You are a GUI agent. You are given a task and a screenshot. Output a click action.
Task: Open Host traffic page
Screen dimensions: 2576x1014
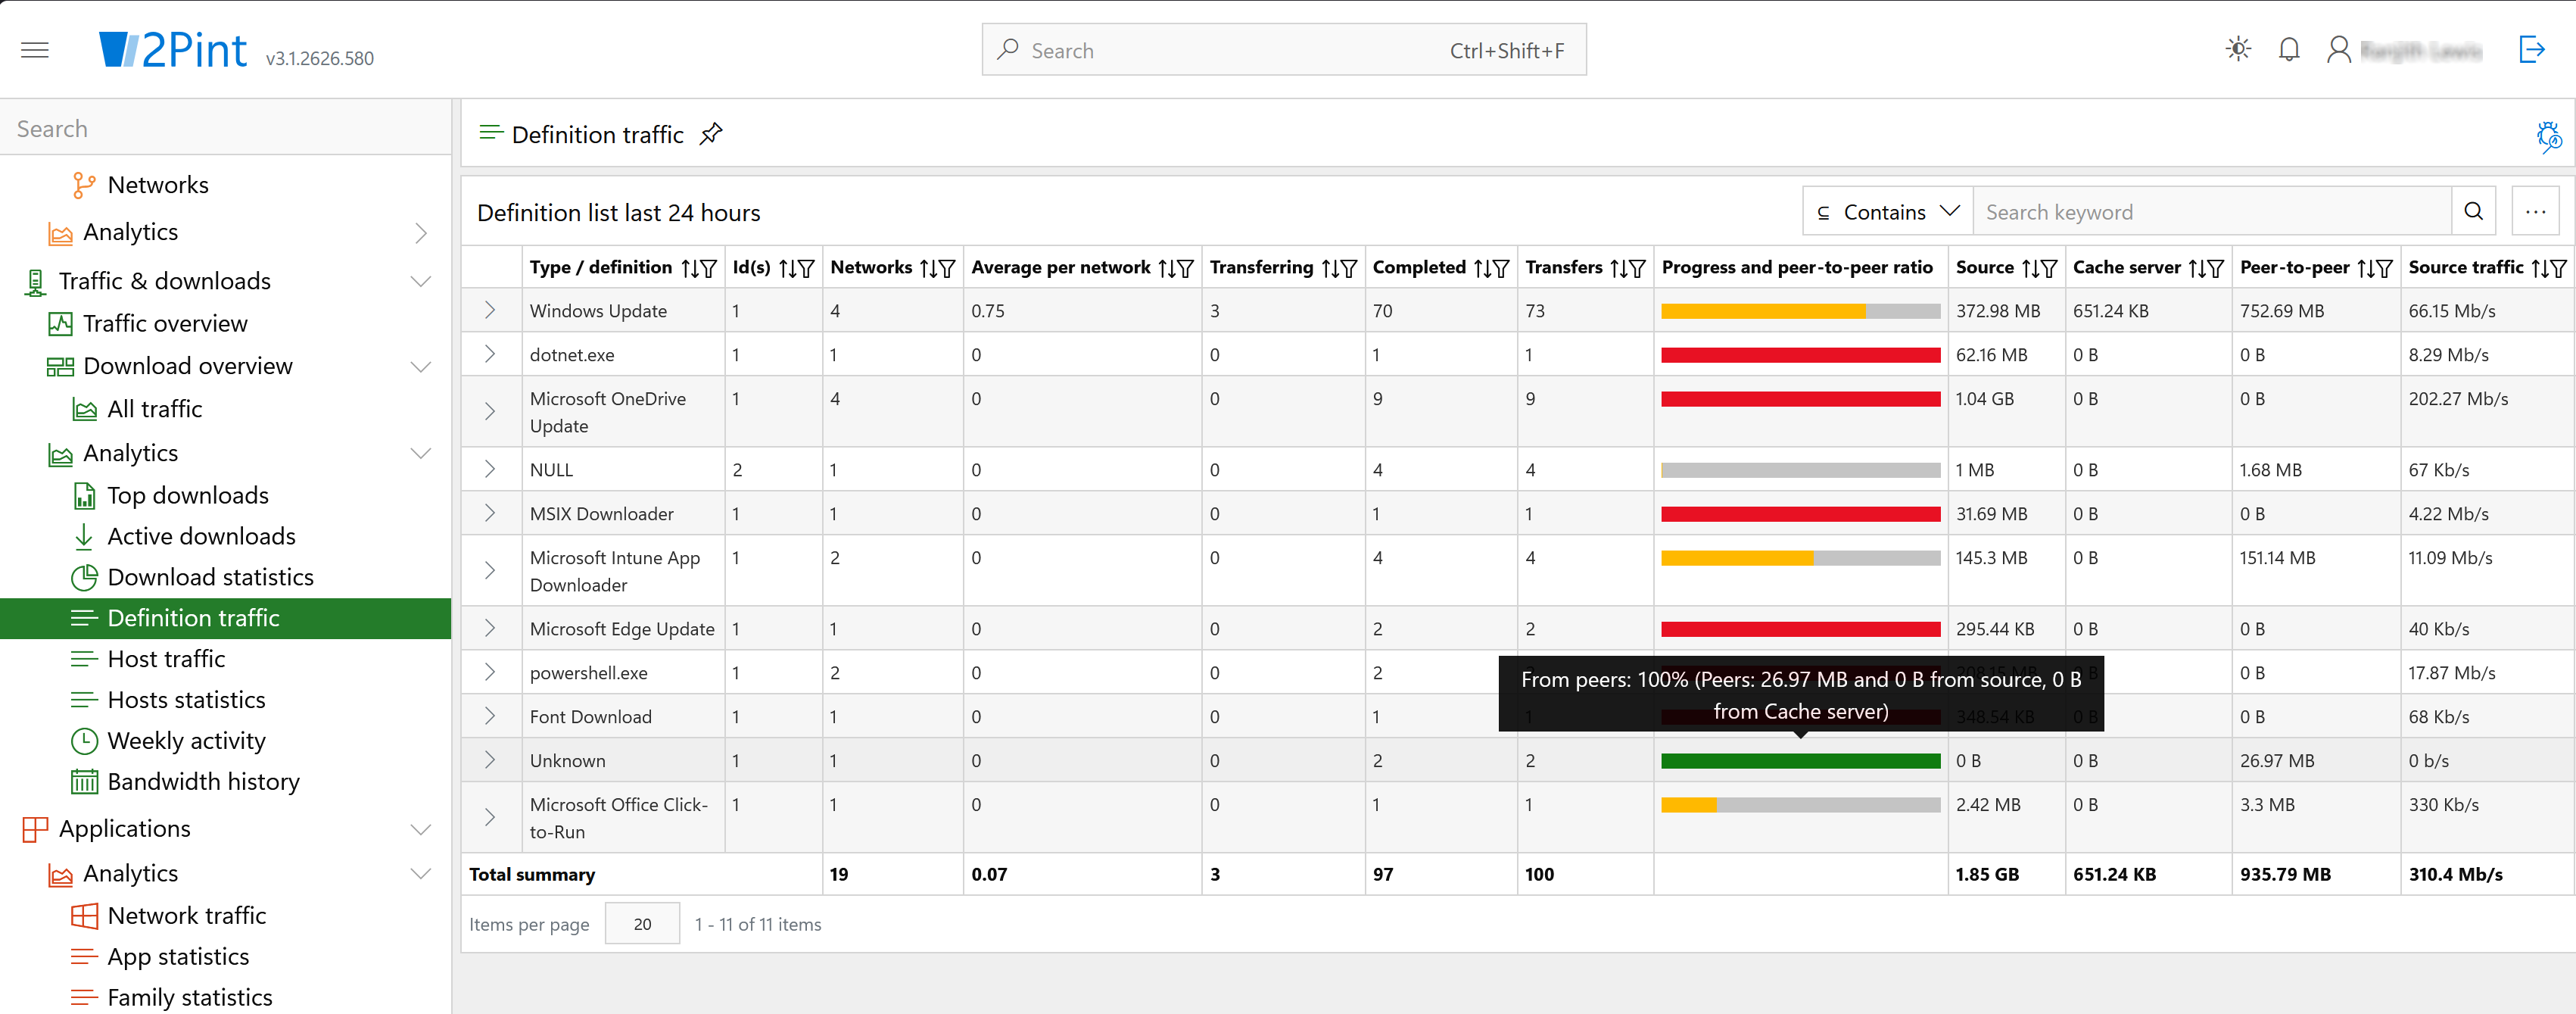(x=166, y=659)
